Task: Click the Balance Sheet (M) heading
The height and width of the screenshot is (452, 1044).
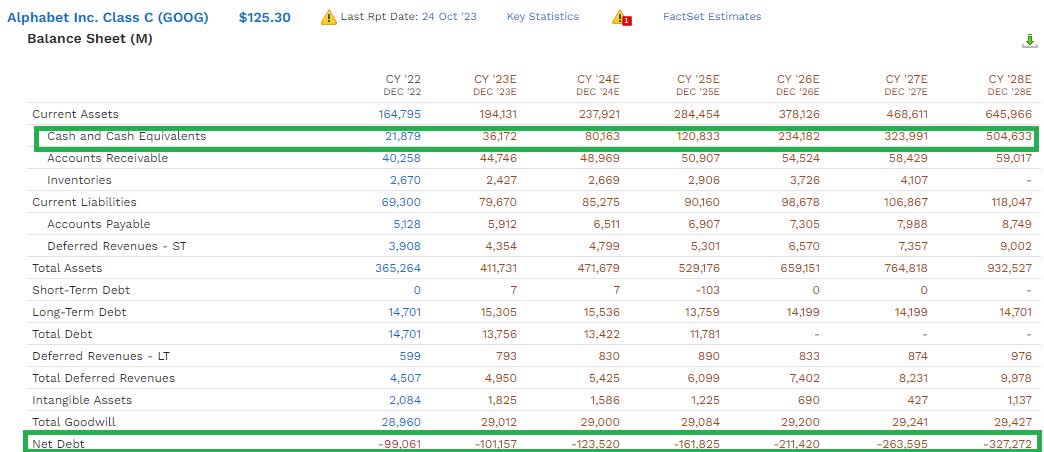Action: click(x=89, y=39)
